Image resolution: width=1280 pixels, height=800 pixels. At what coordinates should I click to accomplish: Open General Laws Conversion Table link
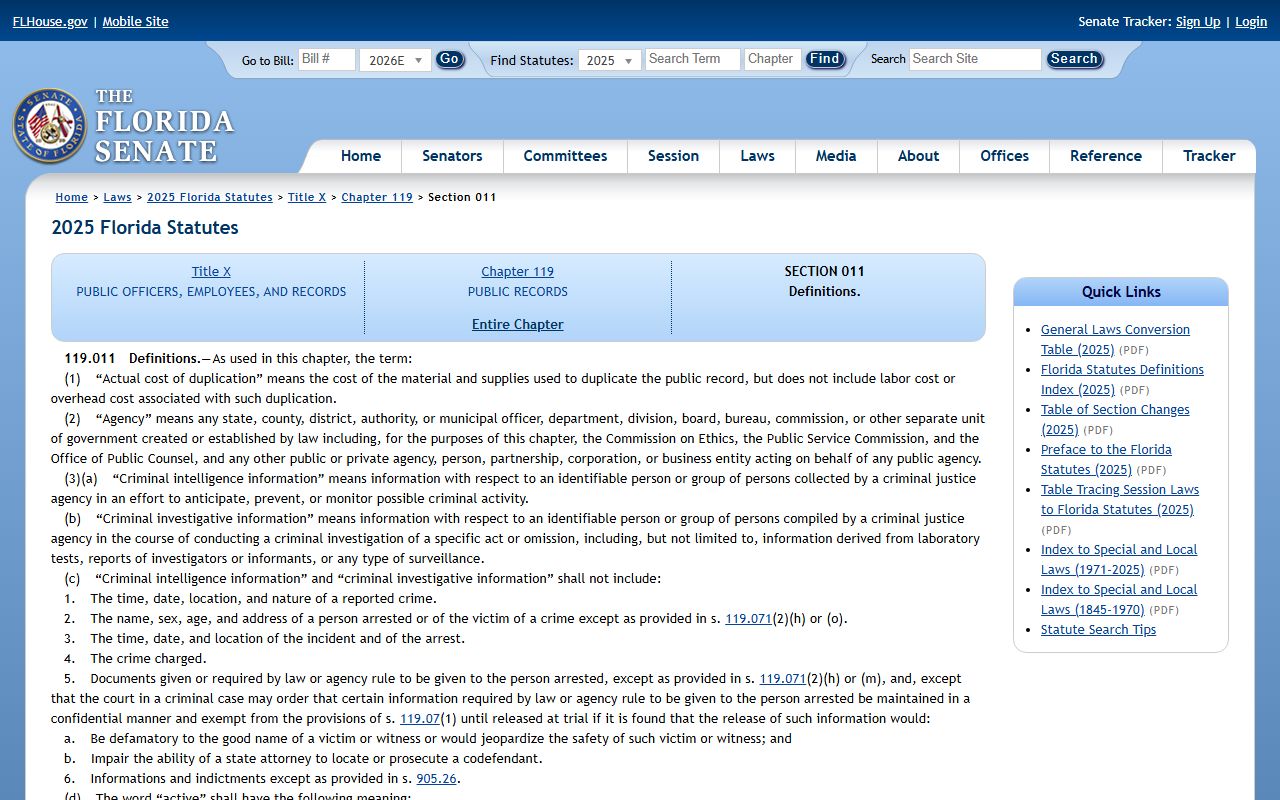(x=1115, y=339)
